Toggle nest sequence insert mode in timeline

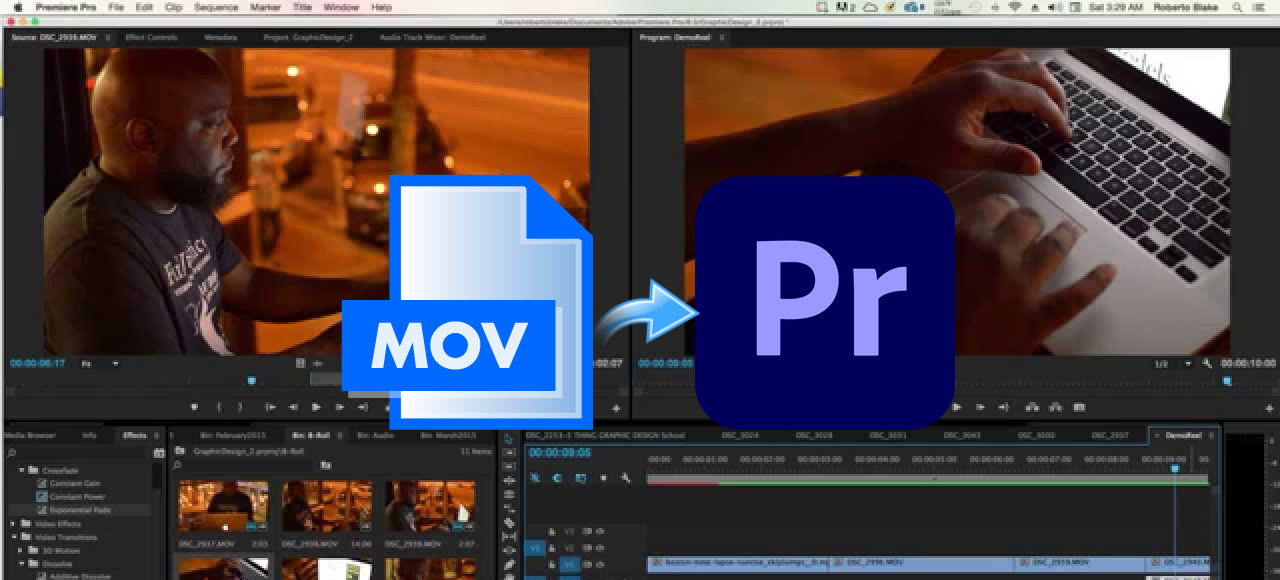point(535,478)
